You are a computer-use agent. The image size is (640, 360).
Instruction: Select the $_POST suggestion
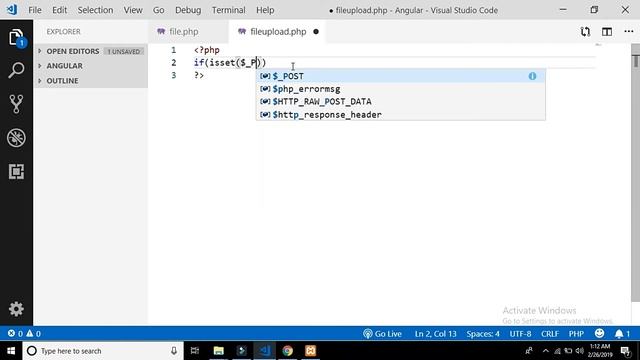(x=400, y=76)
